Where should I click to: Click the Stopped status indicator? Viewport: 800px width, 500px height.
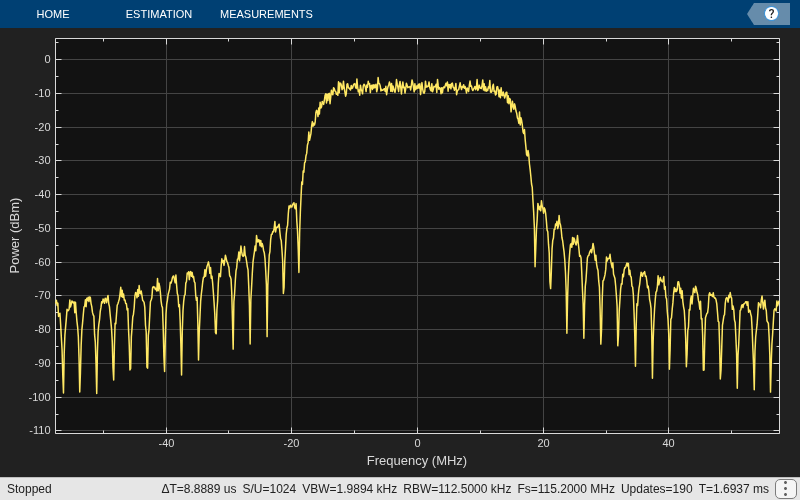(x=29, y=489)
